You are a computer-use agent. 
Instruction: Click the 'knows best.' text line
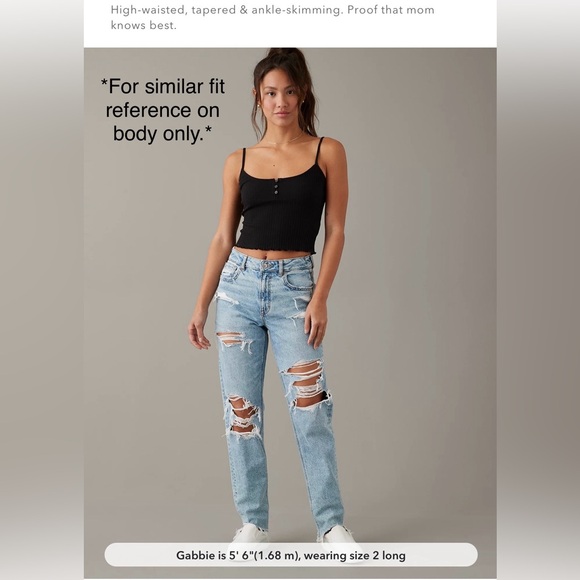tap(144, 25)
